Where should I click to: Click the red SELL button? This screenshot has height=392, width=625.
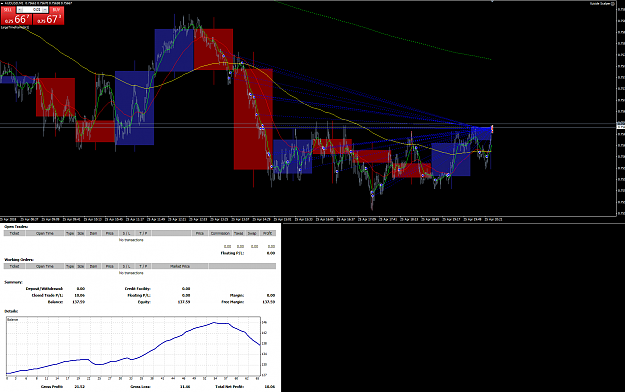[x=9, y=10]
